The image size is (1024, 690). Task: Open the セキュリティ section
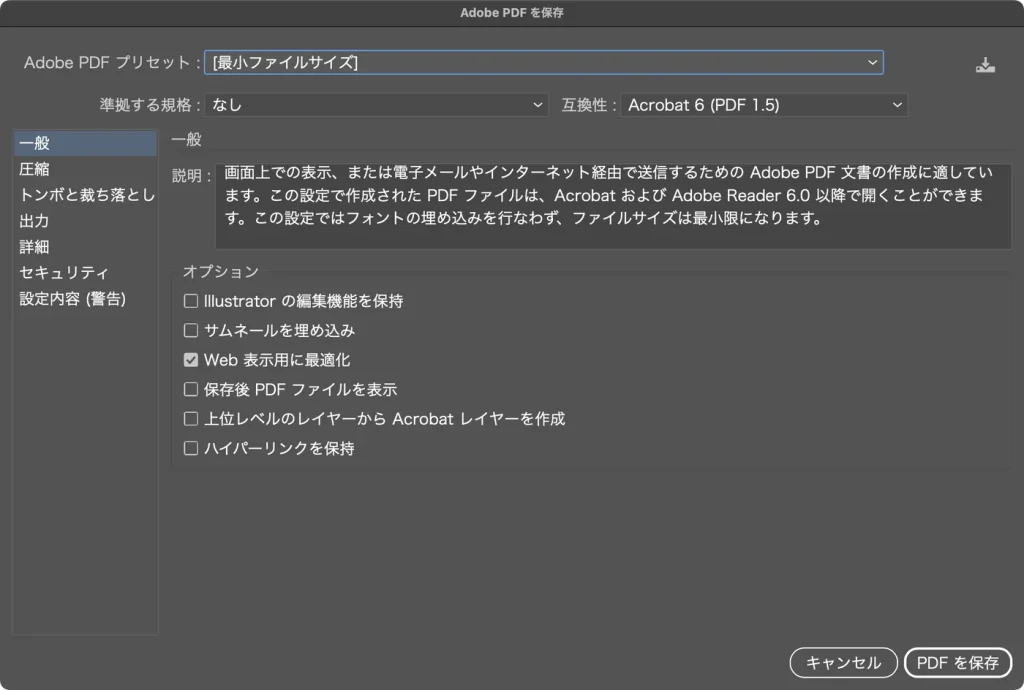(85, 273)
